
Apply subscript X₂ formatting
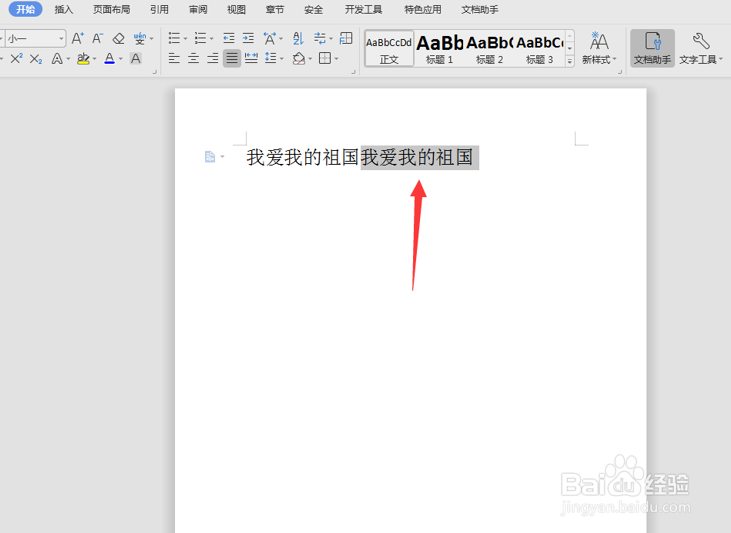click(36, 59)
